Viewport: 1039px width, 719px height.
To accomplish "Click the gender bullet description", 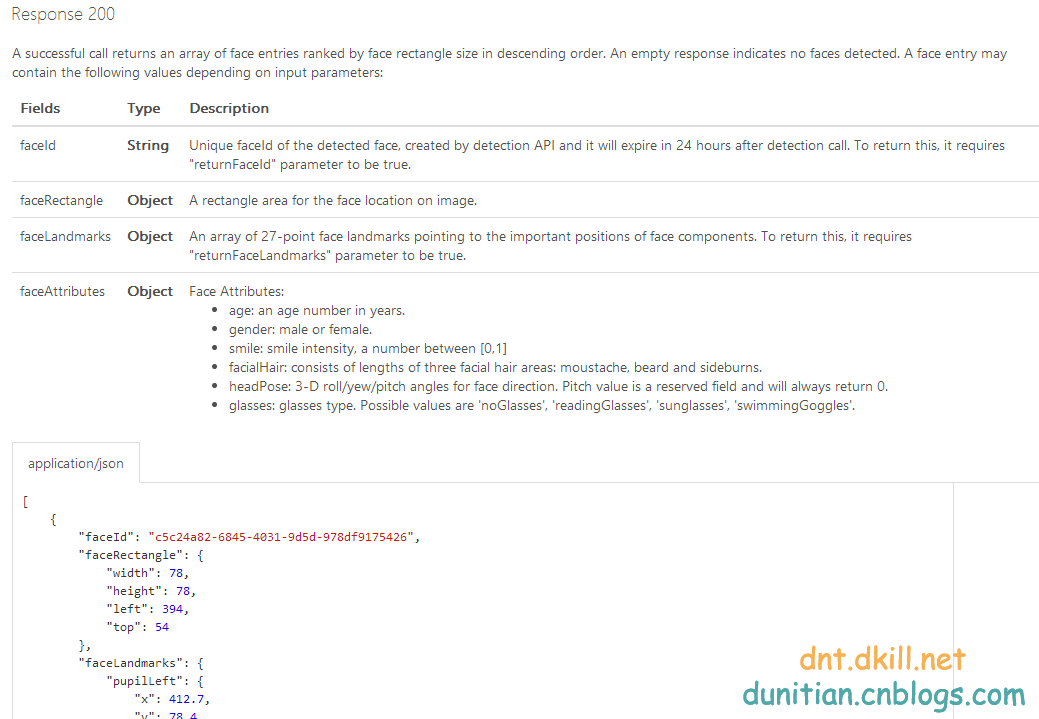I will click(x=300, y=329).
